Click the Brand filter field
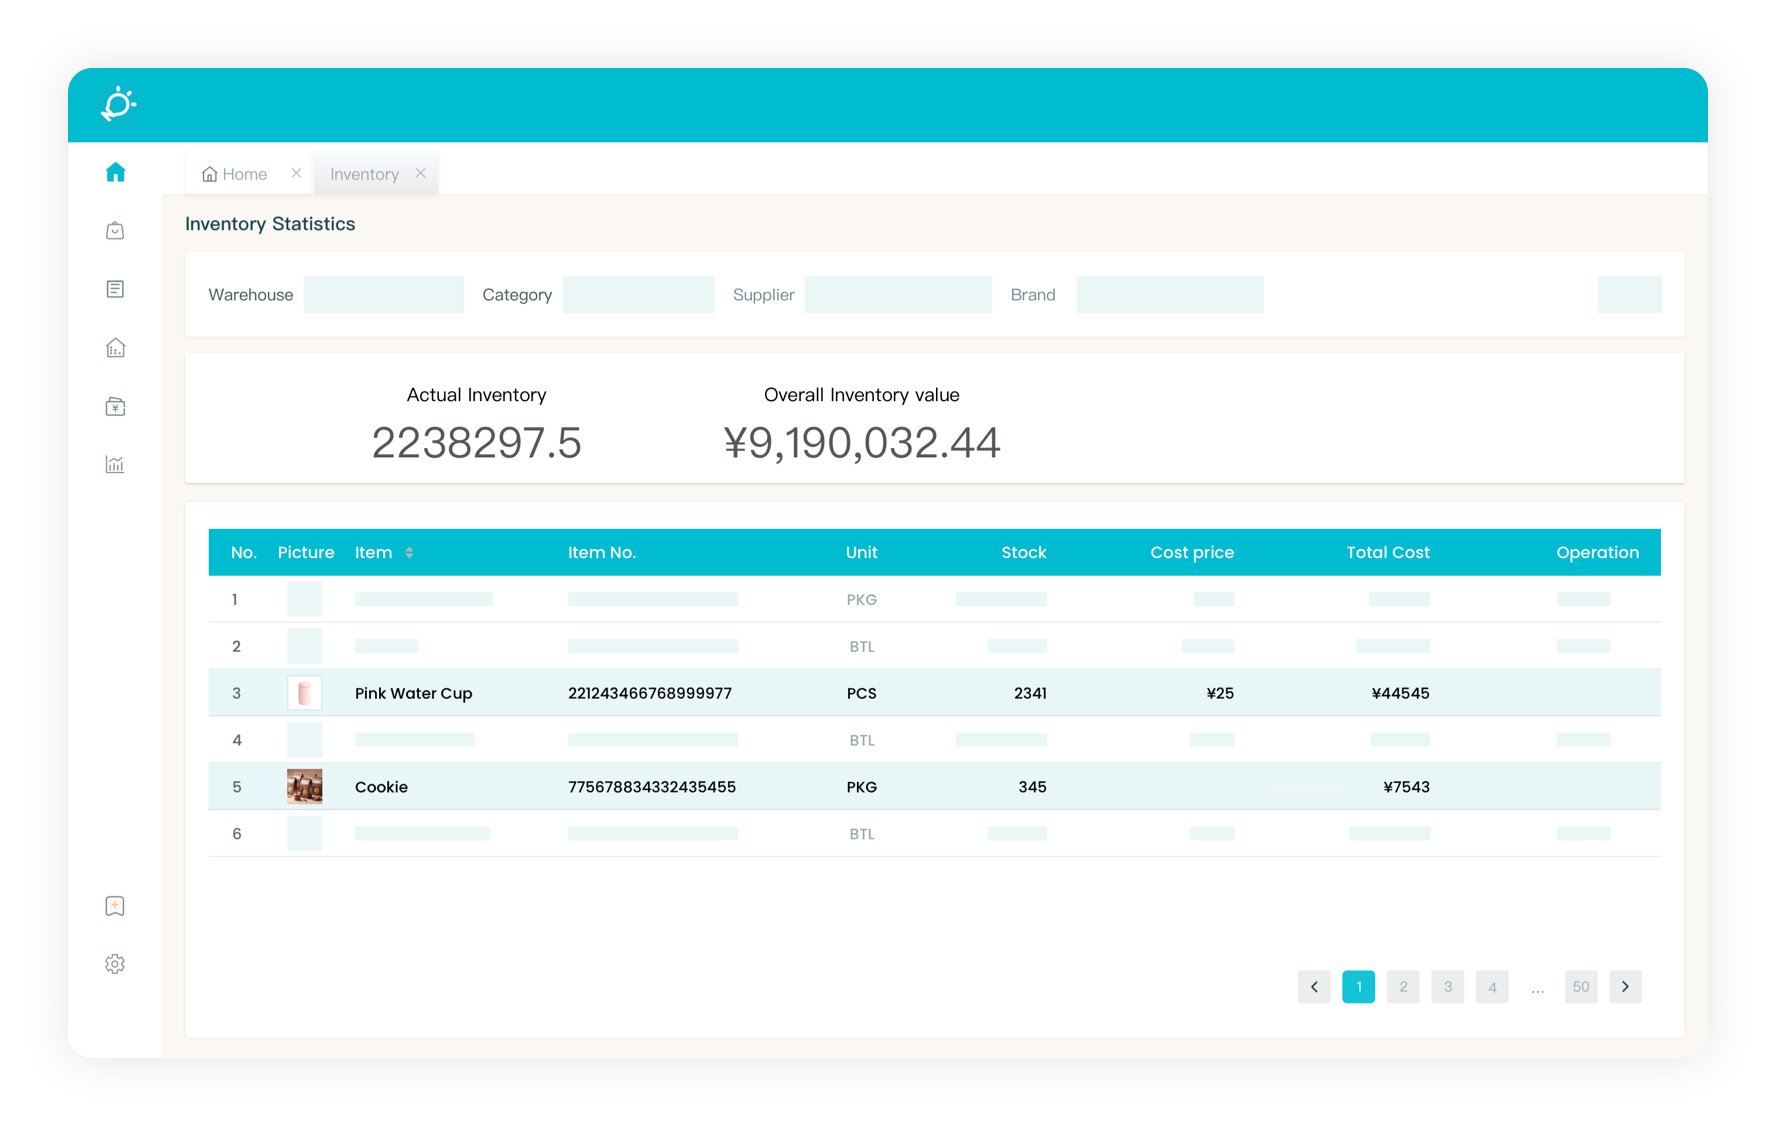This screenshot has width=1776, height=1126. point(1169,295)
